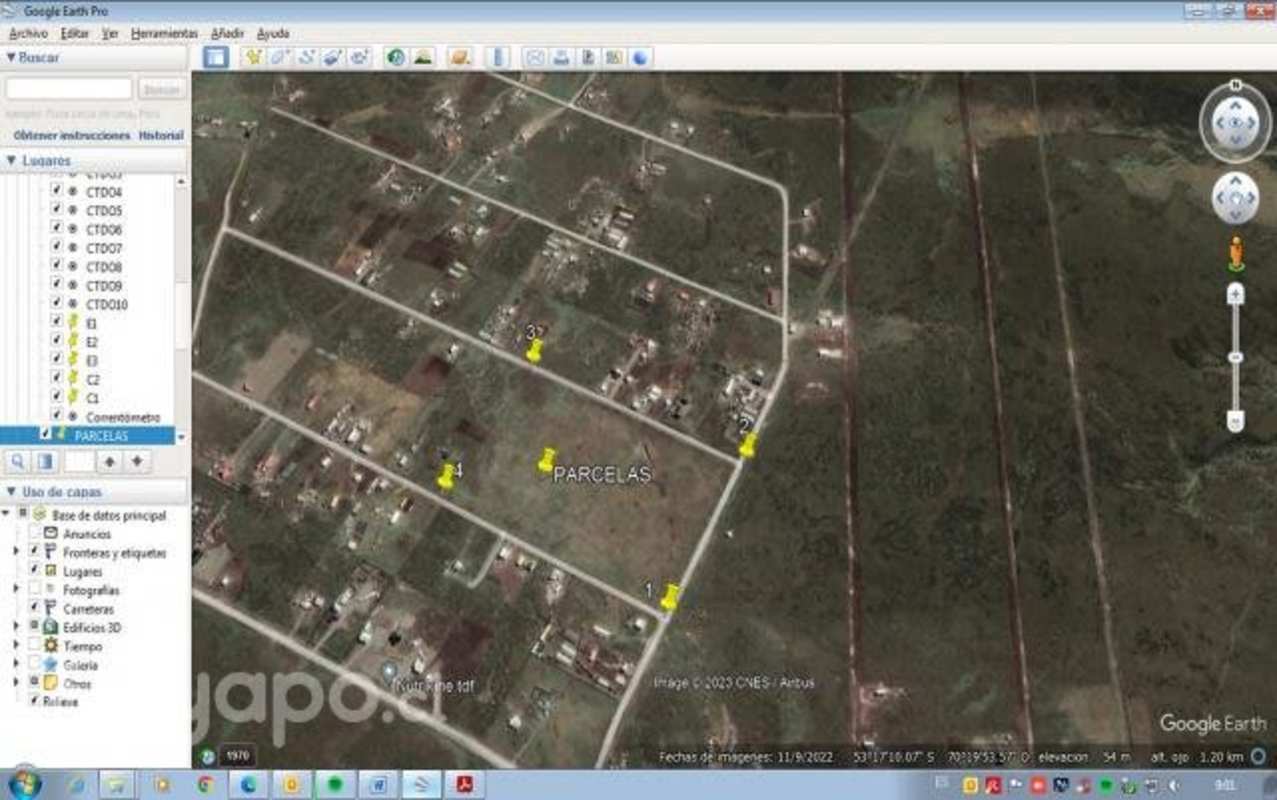Expand the Edificios 3D layer tree
This screenshot has height=800, width=1277.
[16, 627]
